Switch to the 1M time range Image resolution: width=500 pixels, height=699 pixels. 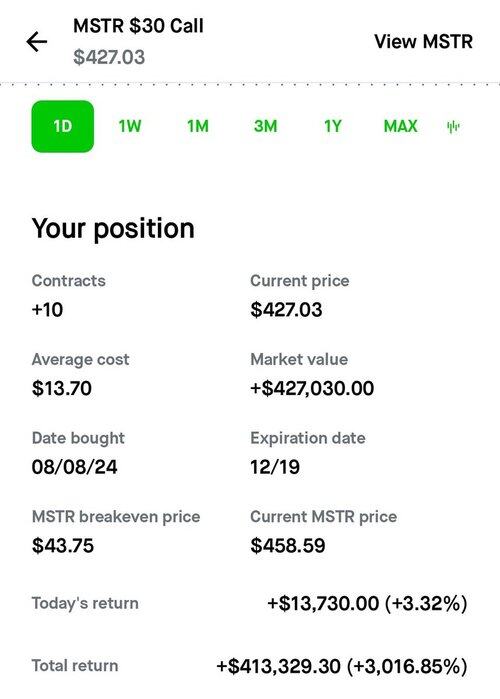pyautogui.click(x=197, y=126)
